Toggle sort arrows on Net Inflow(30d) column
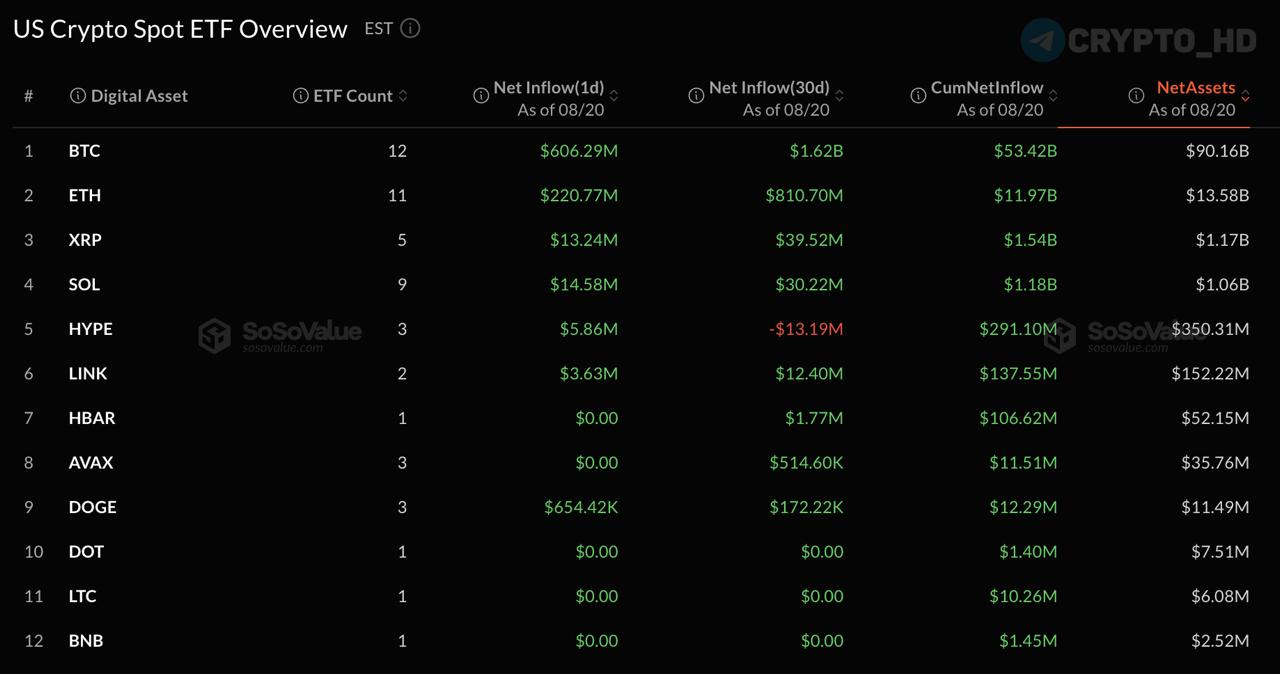This screenshot has width=1280, height=674. [x=839, y=96]
